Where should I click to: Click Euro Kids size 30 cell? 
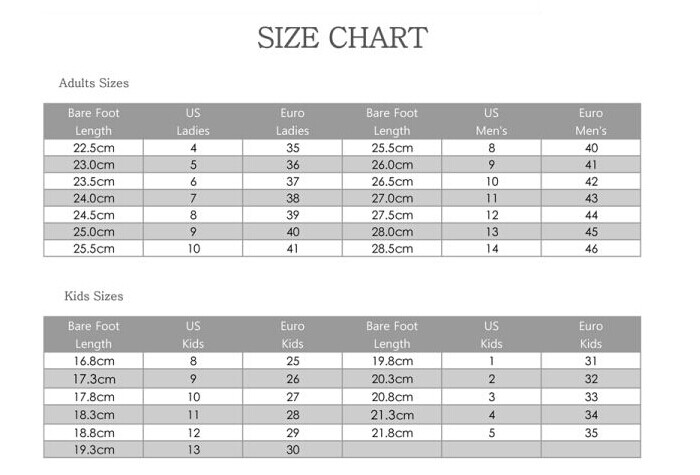coord(292,450)
